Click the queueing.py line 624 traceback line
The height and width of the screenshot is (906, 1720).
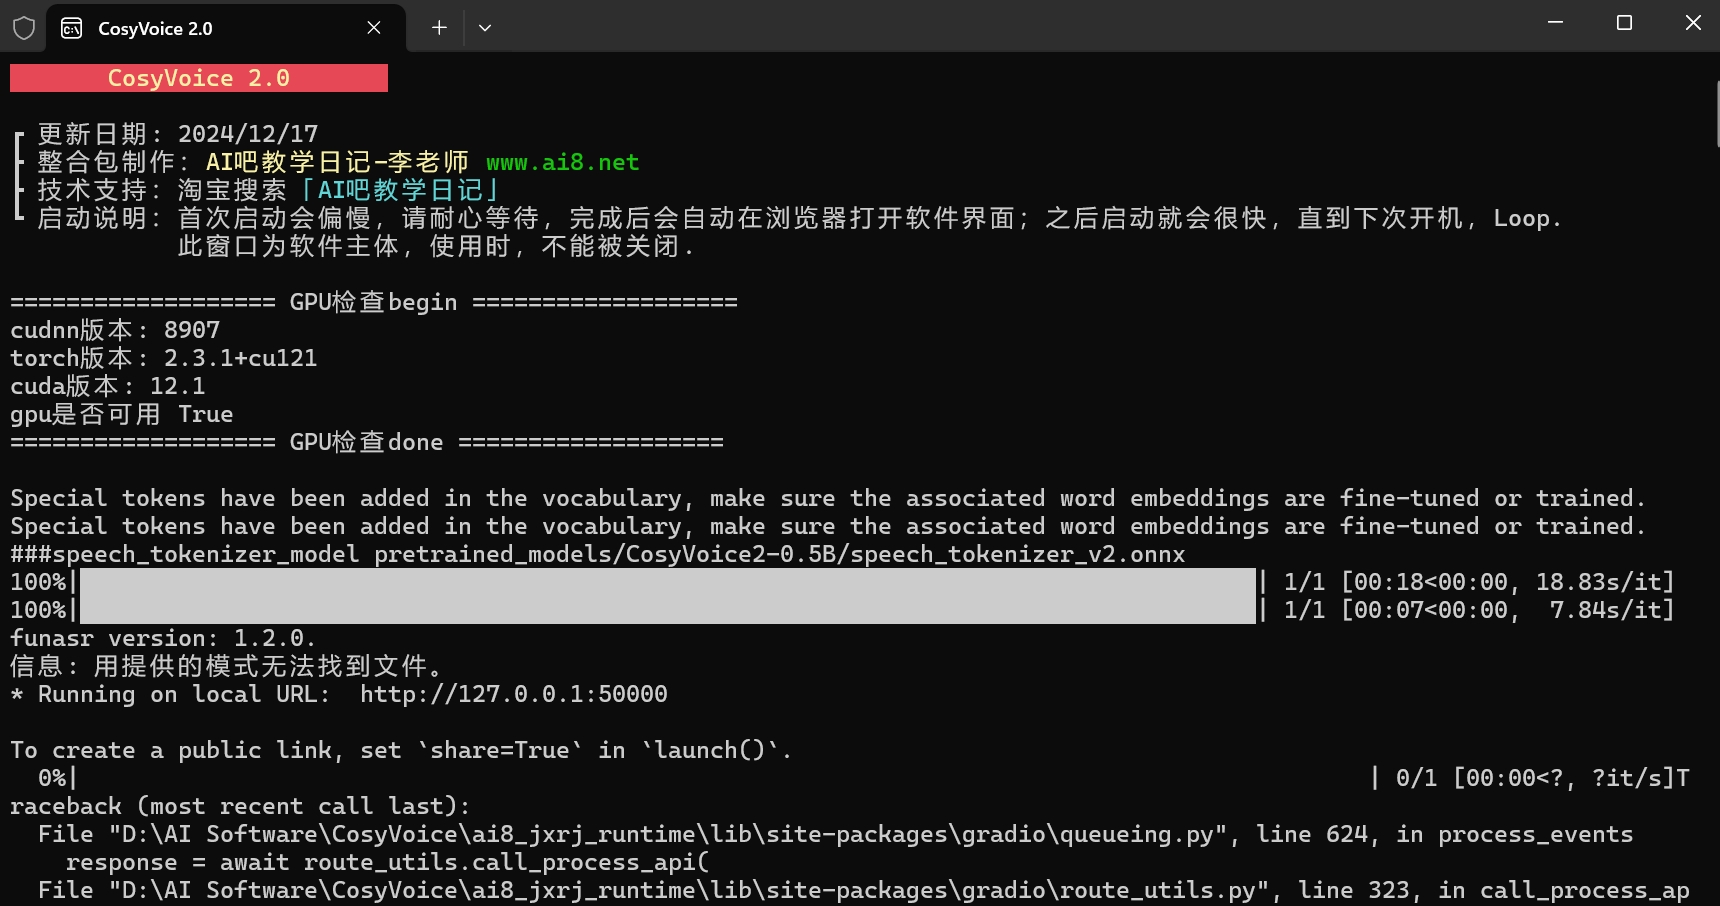[835, 834]
